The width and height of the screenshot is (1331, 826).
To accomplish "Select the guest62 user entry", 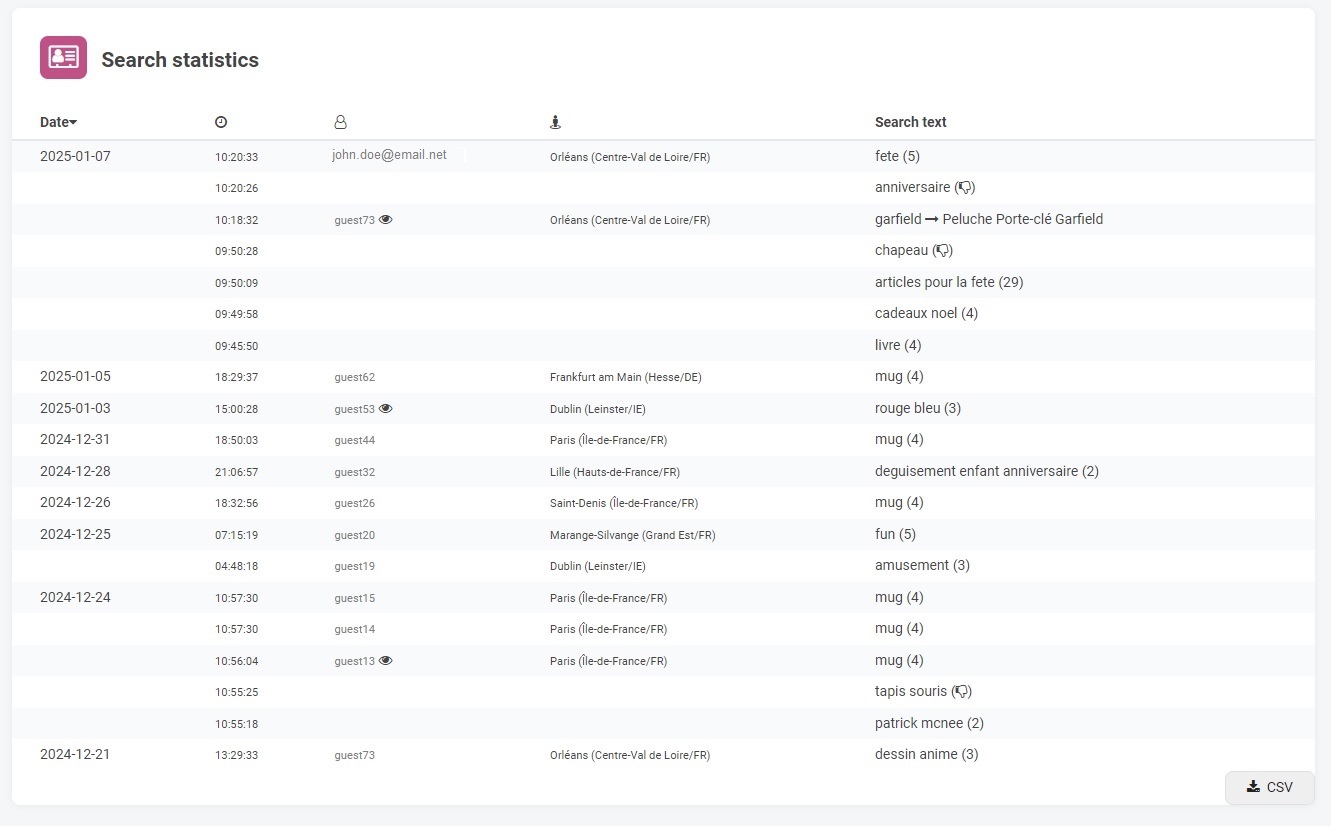I will (x=354, y=377).
